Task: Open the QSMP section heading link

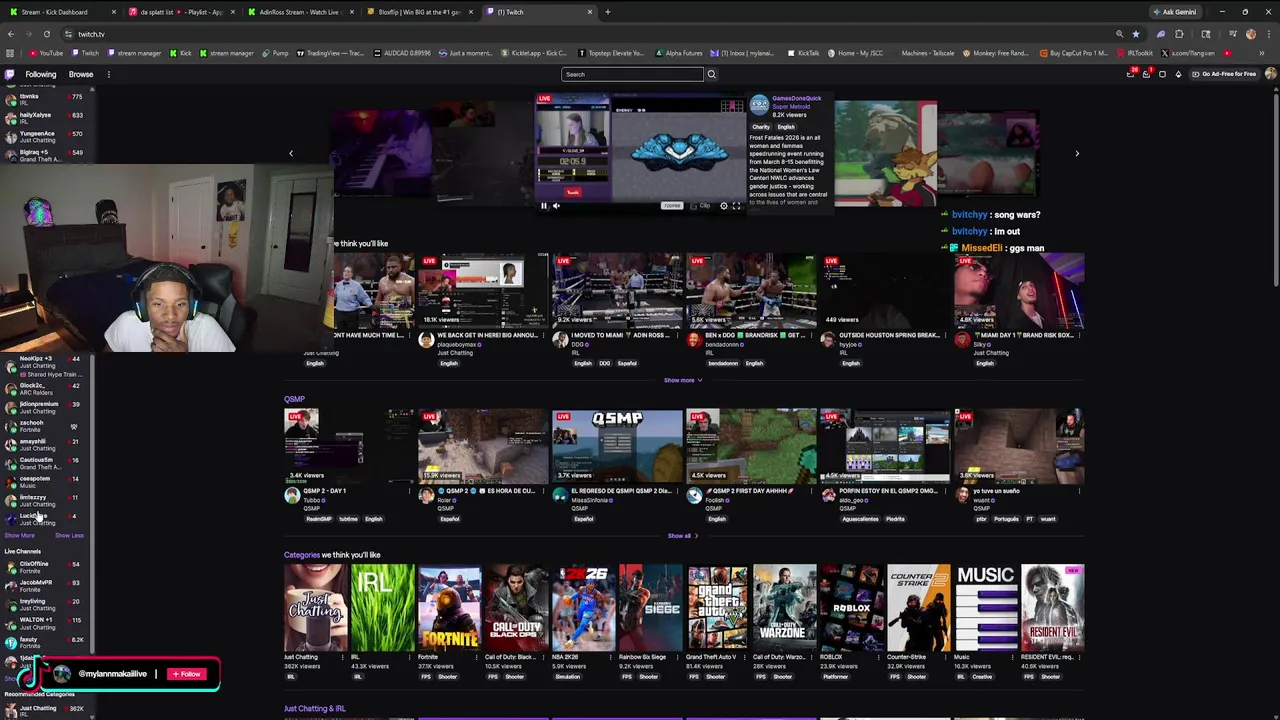Action: click(294, 399)
